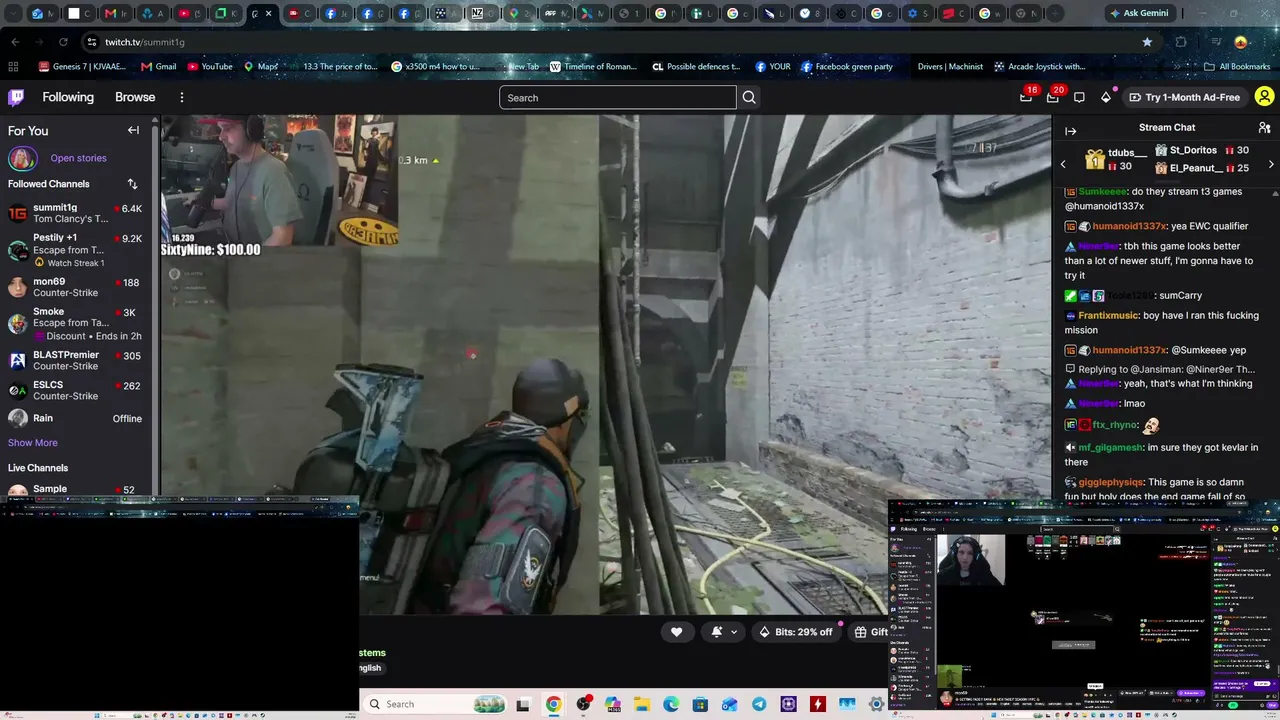Open the chat community users list
The height and width of the screenshot is (720, 1280).
(x=1265, y=128)
